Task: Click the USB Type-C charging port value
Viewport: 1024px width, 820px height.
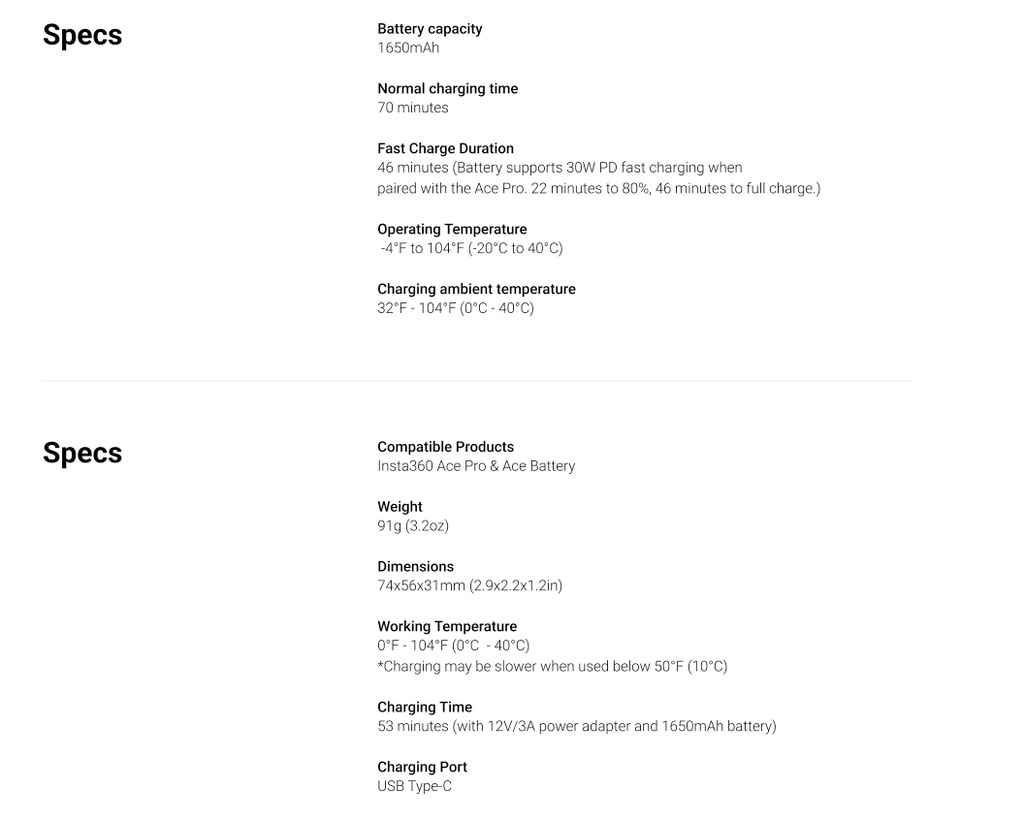Action: (414, 786)
